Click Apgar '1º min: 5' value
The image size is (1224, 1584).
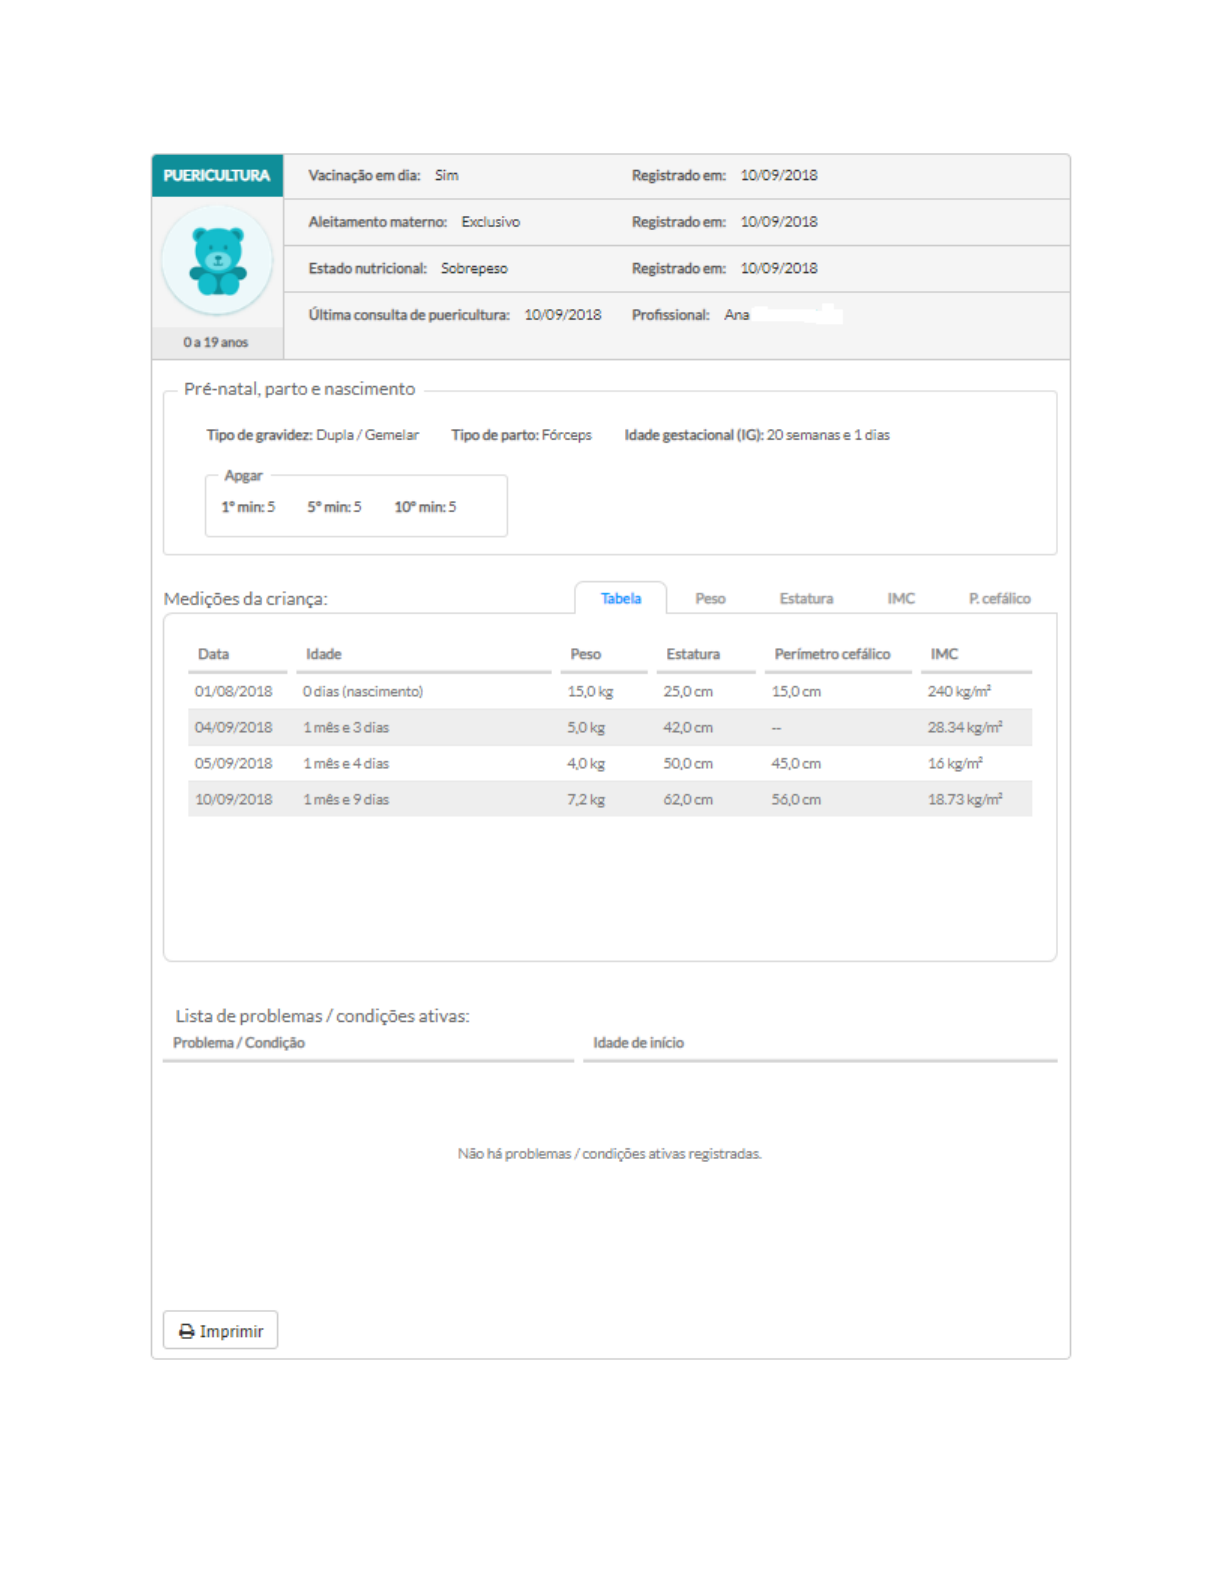248,507
